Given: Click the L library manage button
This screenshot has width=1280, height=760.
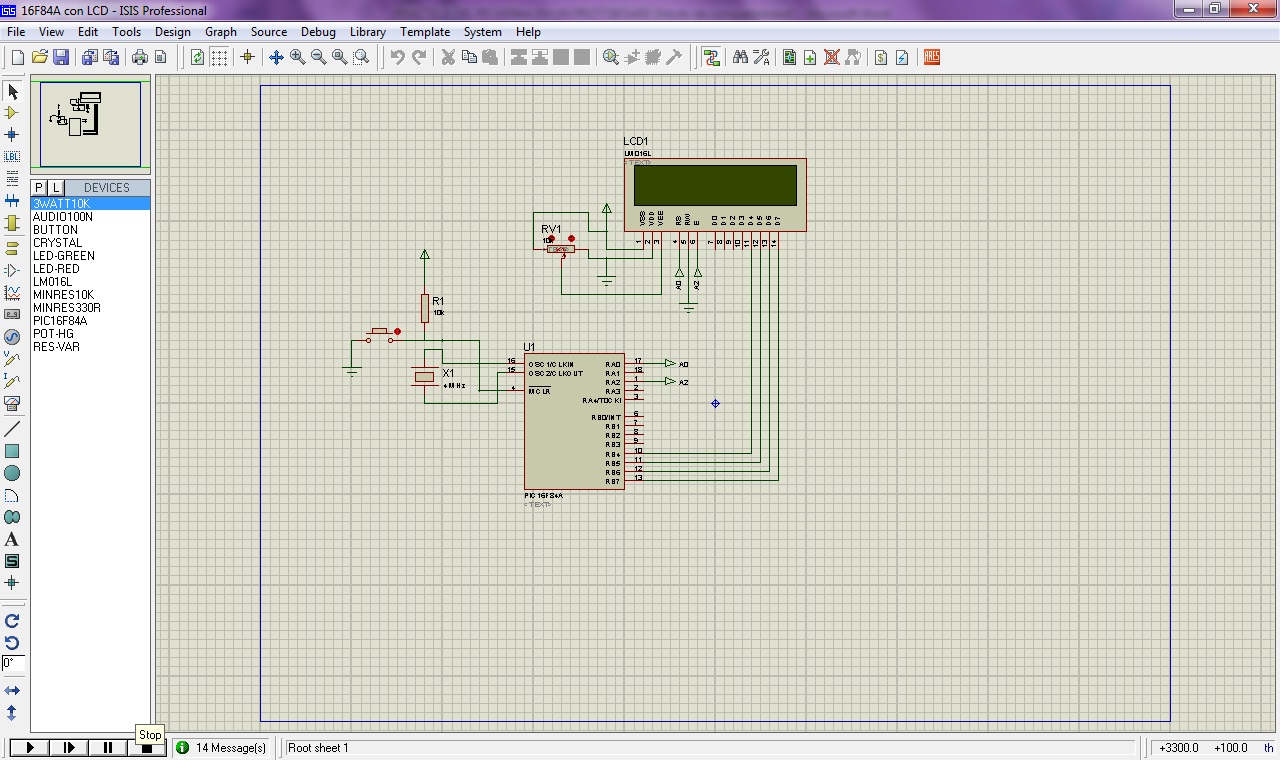Looking at the screenshot, I should [56, 188].
